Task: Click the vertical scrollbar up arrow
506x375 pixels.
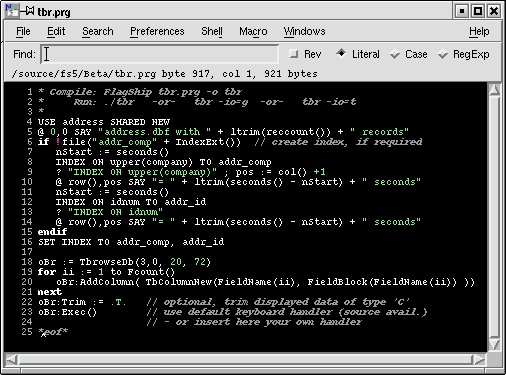Action: 494,90
